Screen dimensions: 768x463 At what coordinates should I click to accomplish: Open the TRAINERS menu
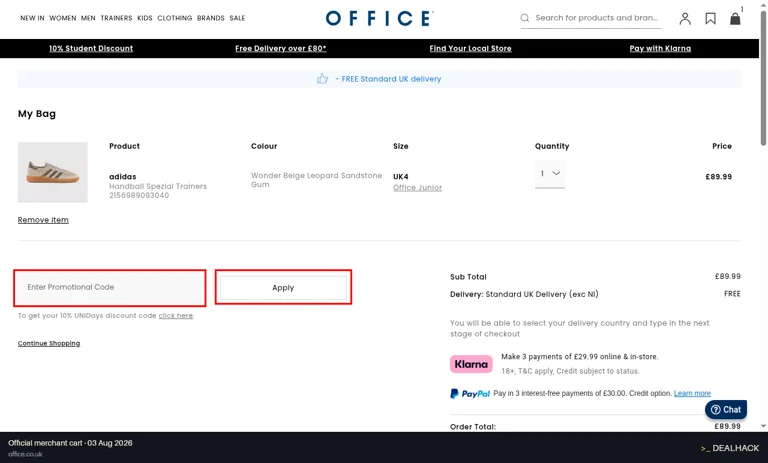click(x=117, y=18)
